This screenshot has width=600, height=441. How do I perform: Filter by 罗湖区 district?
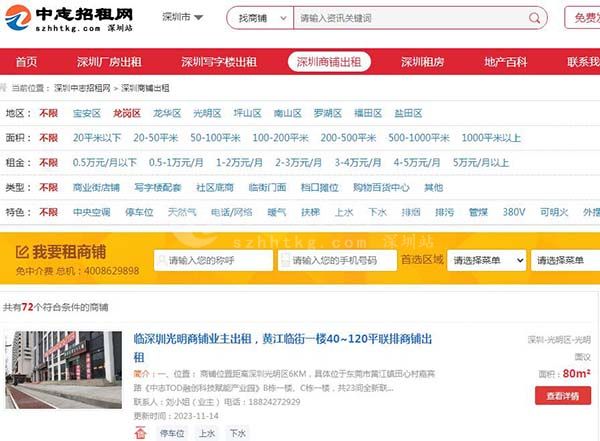click(328, 113)
